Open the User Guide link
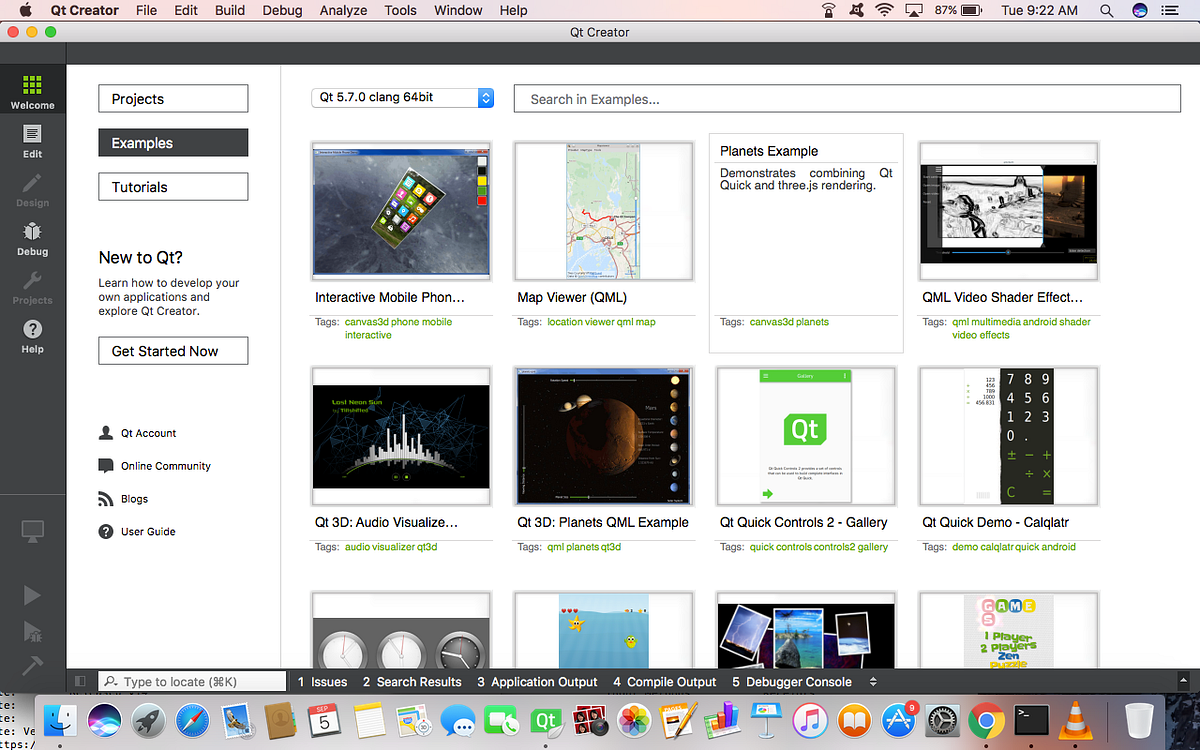The image size is (1200, 750). pyautogui.click(x=148, y=531)
